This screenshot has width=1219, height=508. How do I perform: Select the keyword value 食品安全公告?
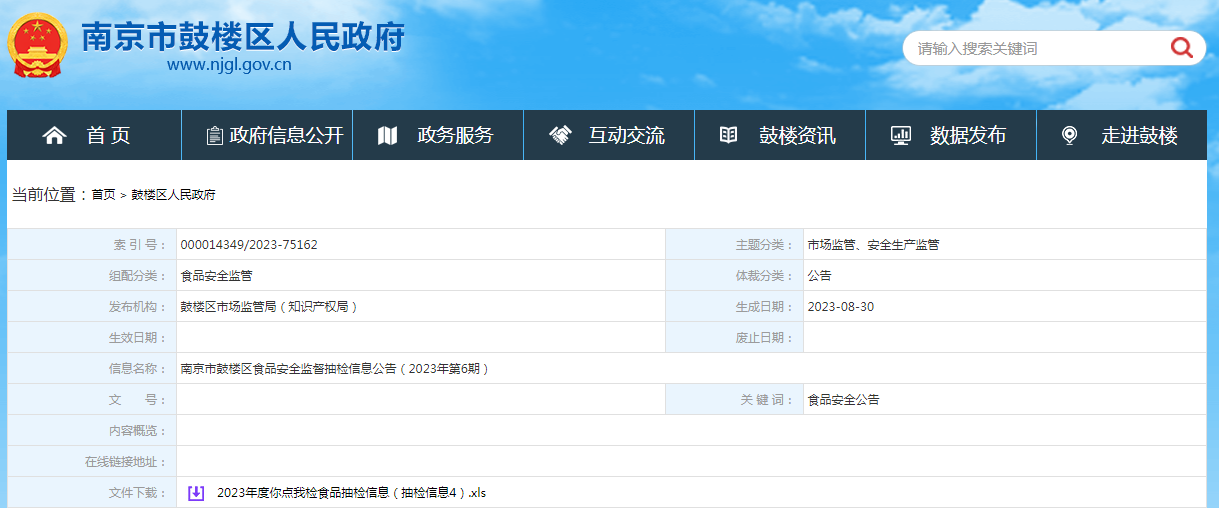[x=844, y=400]
